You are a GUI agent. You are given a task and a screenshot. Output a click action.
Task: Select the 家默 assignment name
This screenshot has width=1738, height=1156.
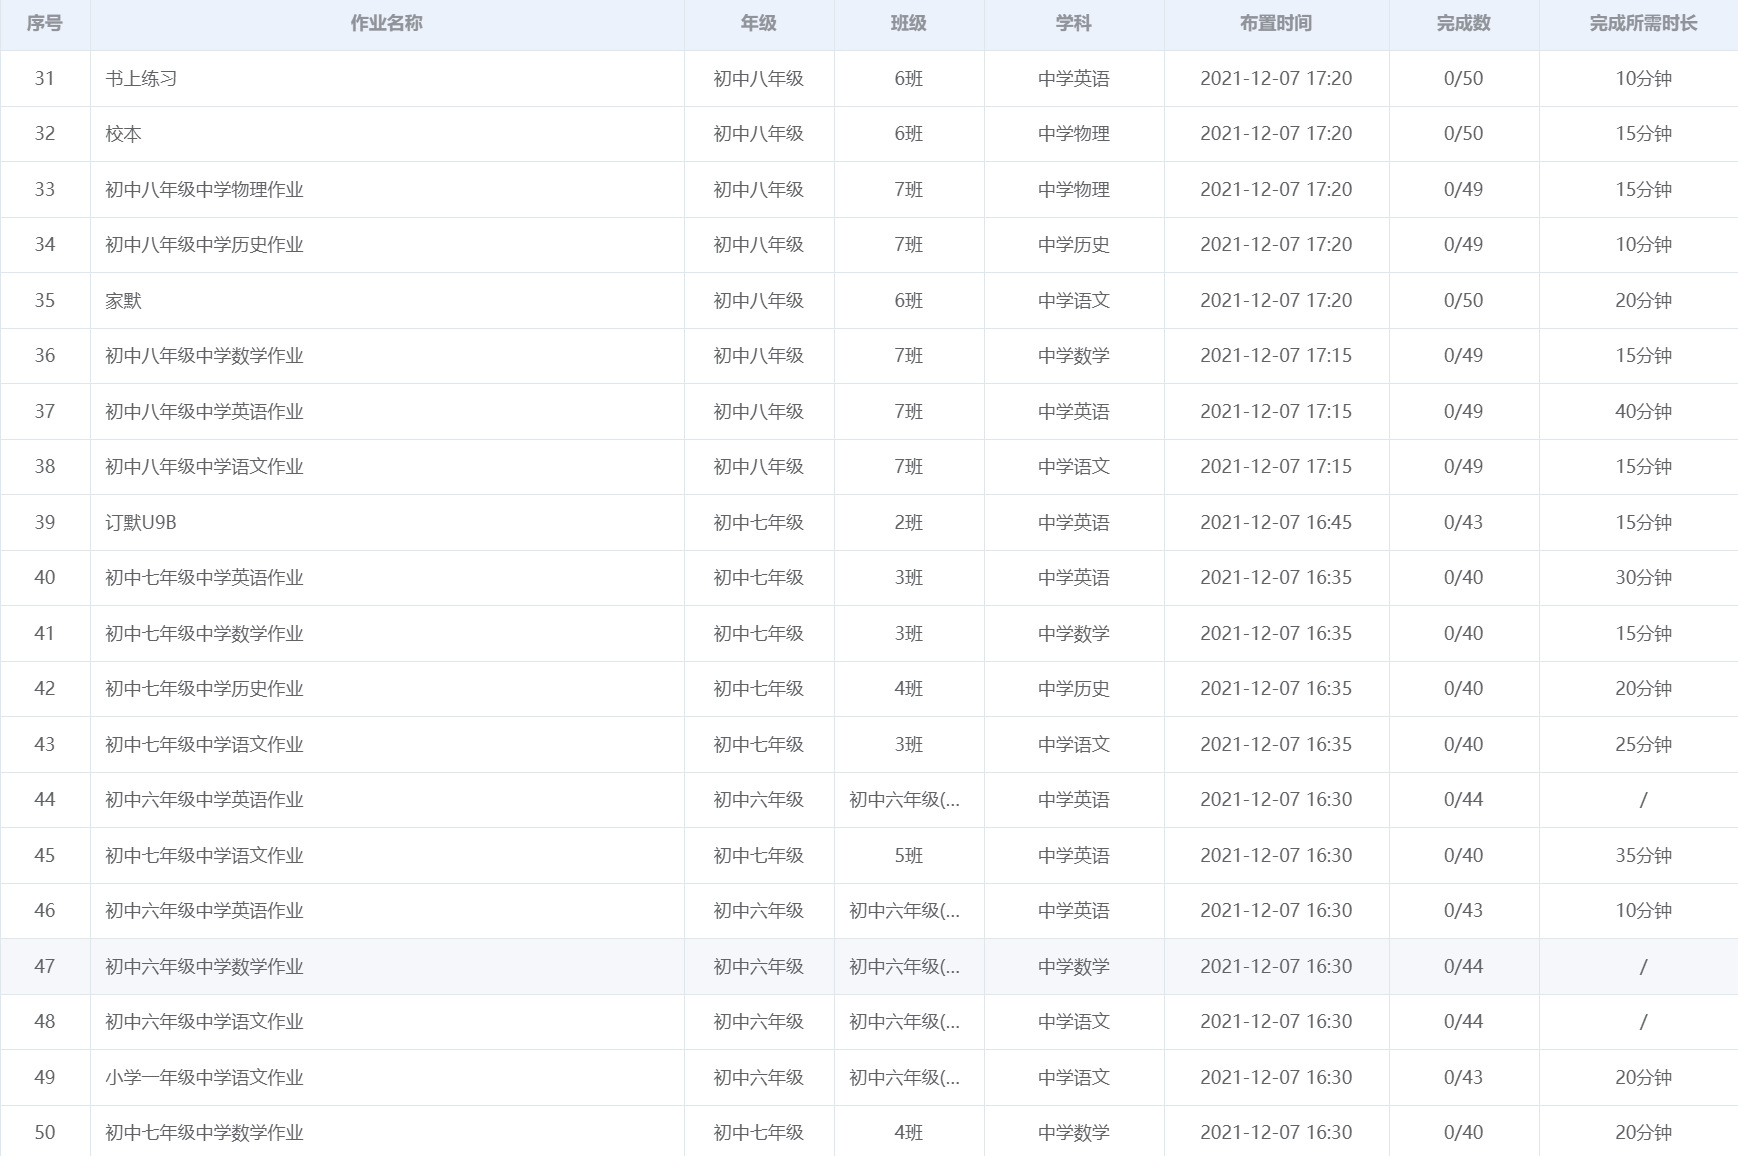124,301
